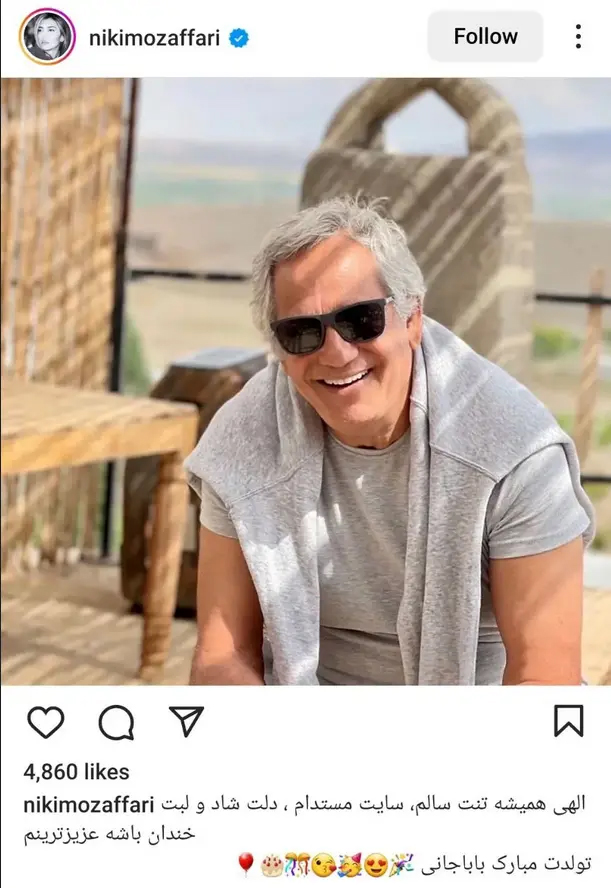View the list of 4,860 likes
The width and height of the screenshot is (611, 888).
click(x=76, y=772)
